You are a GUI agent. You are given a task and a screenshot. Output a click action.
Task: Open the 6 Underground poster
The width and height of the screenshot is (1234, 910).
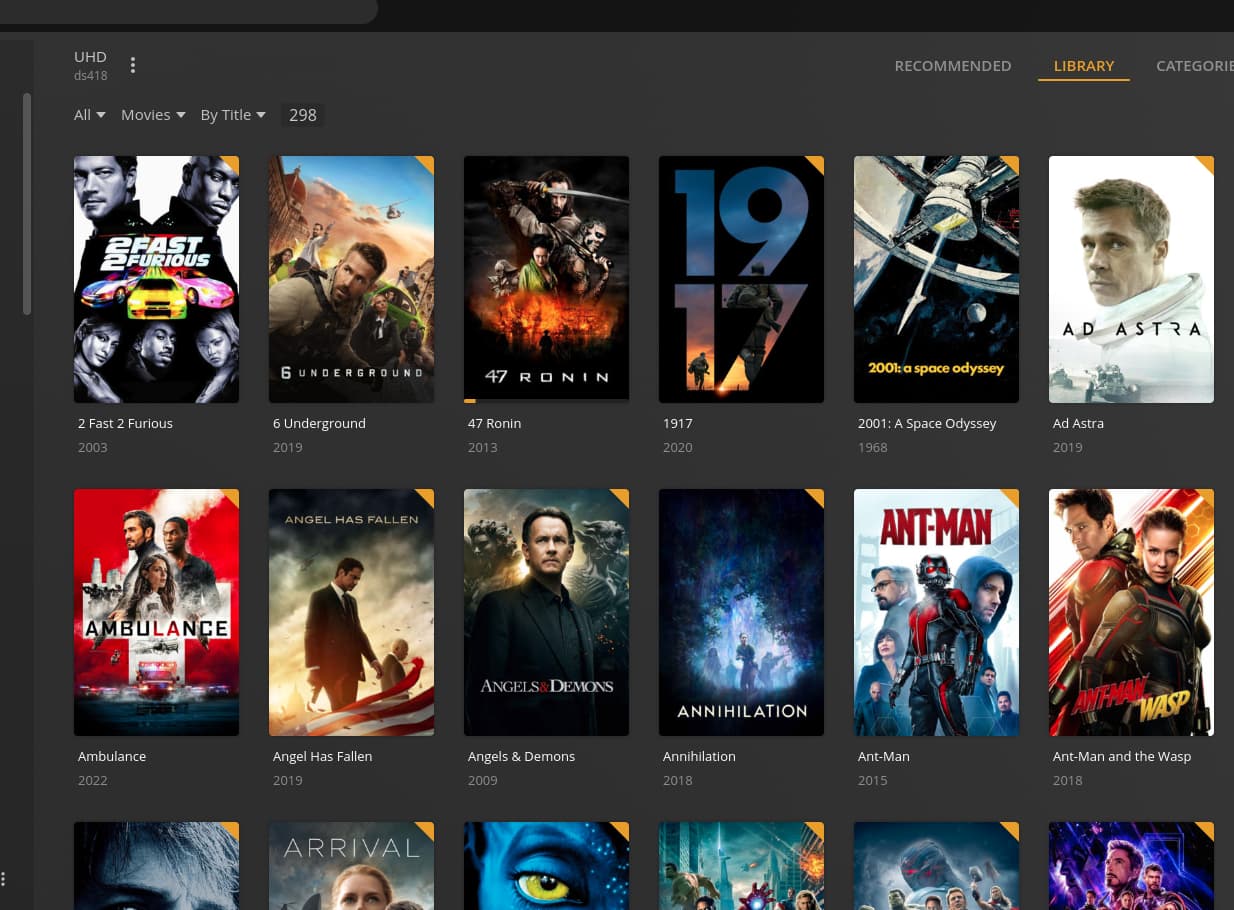351,279
